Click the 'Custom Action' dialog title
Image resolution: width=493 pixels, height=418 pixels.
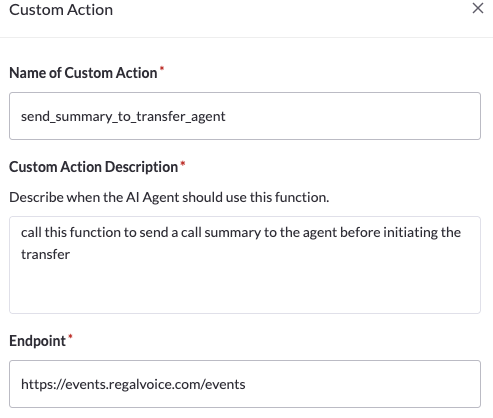(x=61, y=10)
